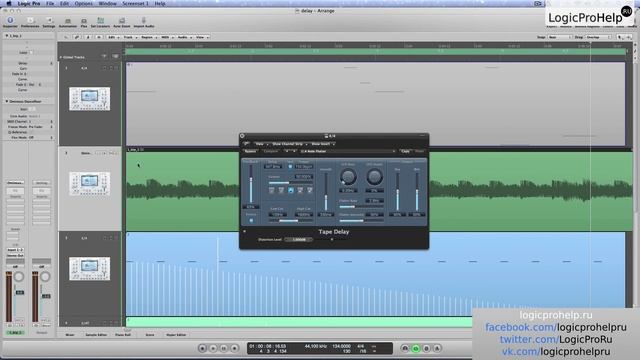640x360 pixels.
Task: Open the Help menu
Action: click(160, 3)
